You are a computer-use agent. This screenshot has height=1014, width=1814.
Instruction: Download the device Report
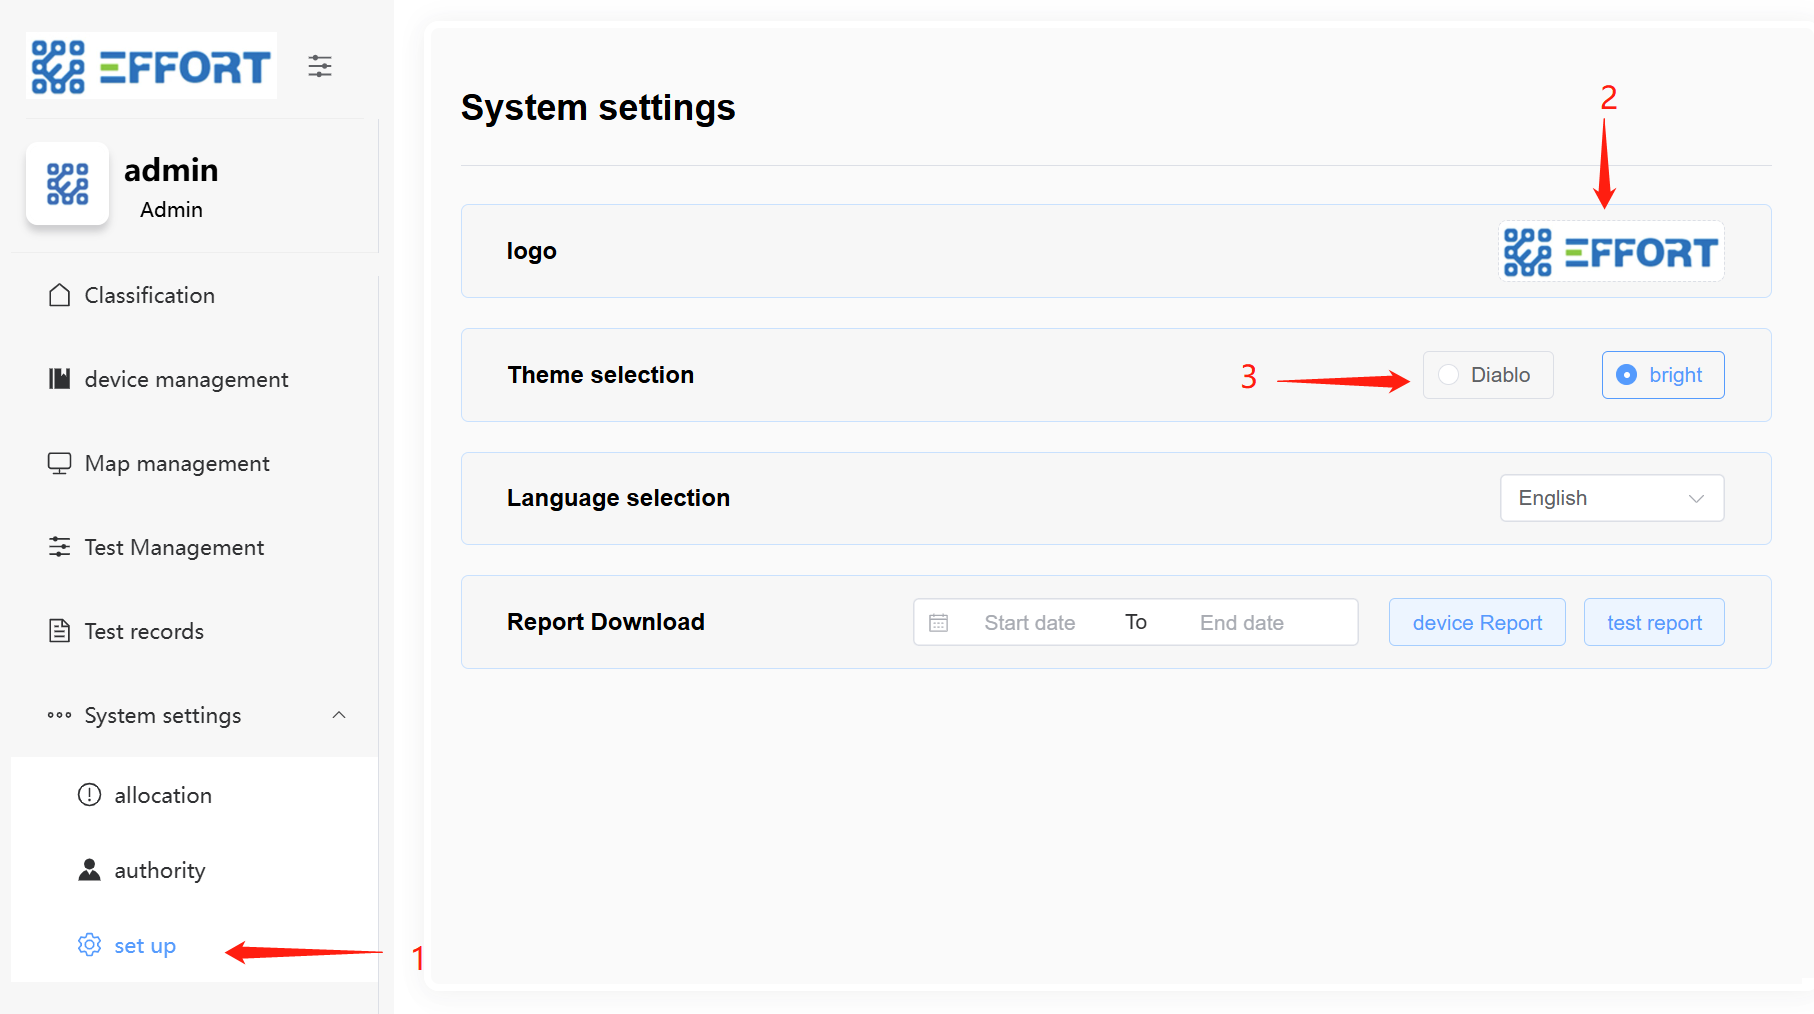1476,623
